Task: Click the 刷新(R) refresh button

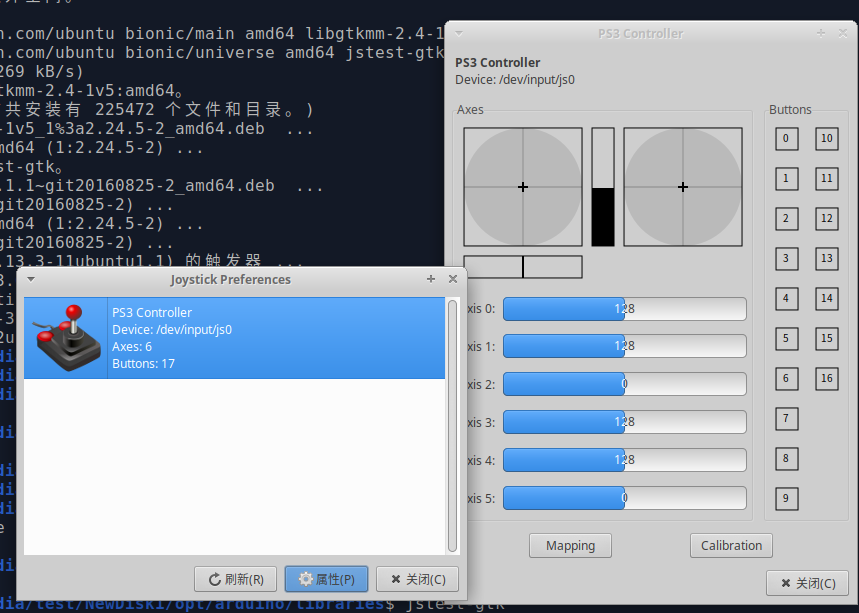Action: [x=236, y=579]
